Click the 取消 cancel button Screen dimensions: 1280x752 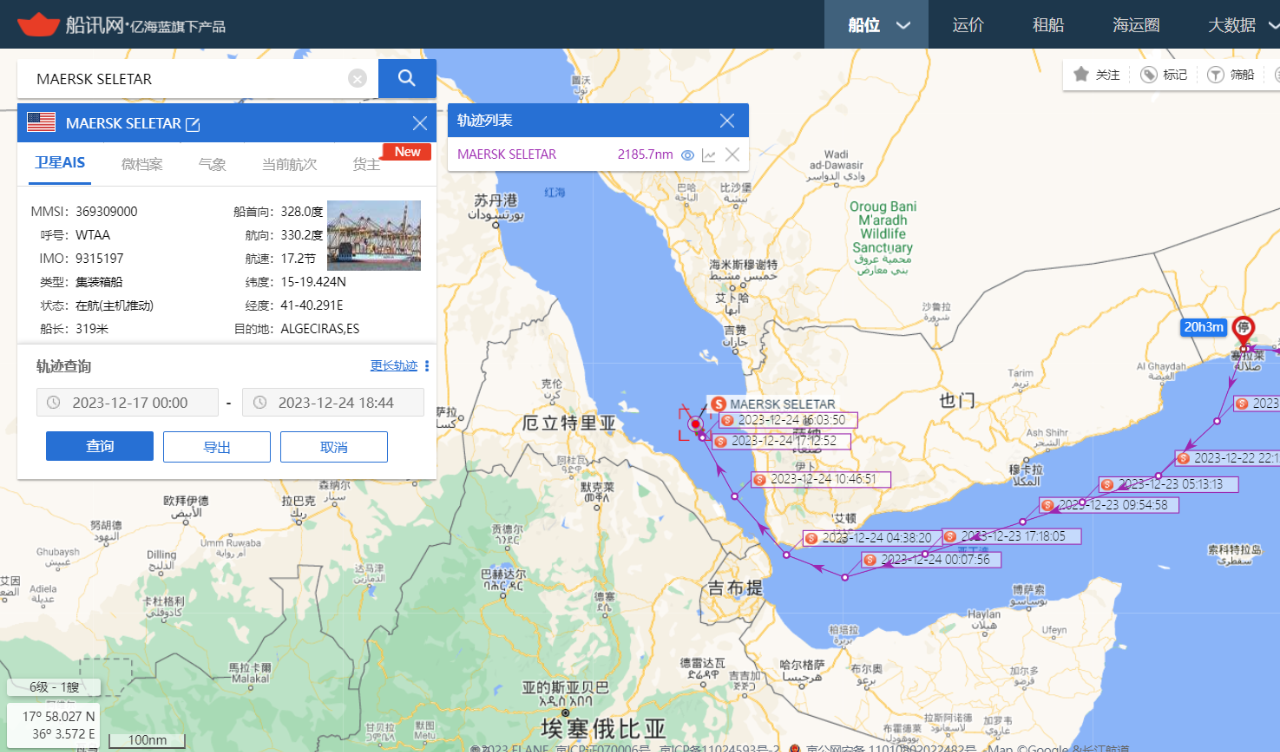334,447
